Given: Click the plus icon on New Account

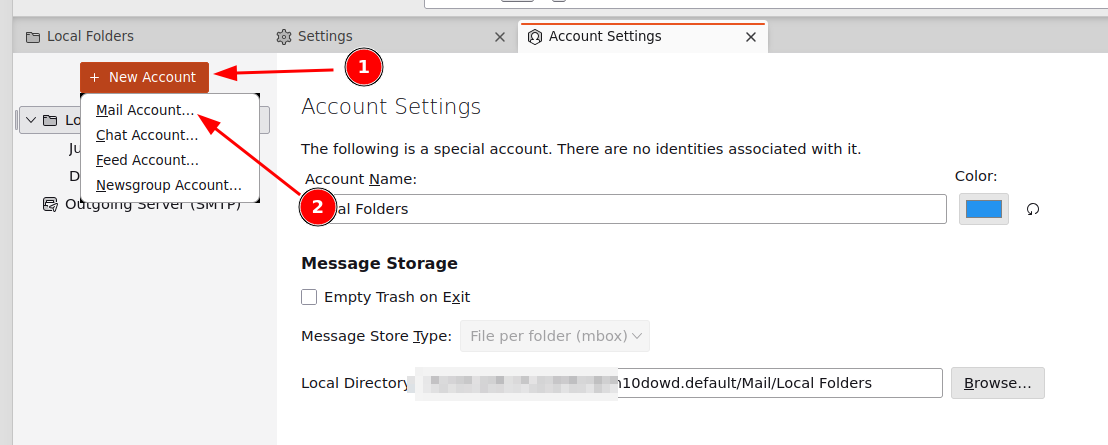Looking at the screenshot, I should [94, 77].
